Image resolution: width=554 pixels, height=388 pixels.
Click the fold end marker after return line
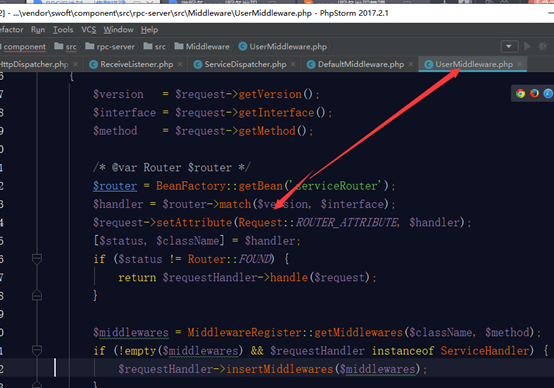point(37,295)
